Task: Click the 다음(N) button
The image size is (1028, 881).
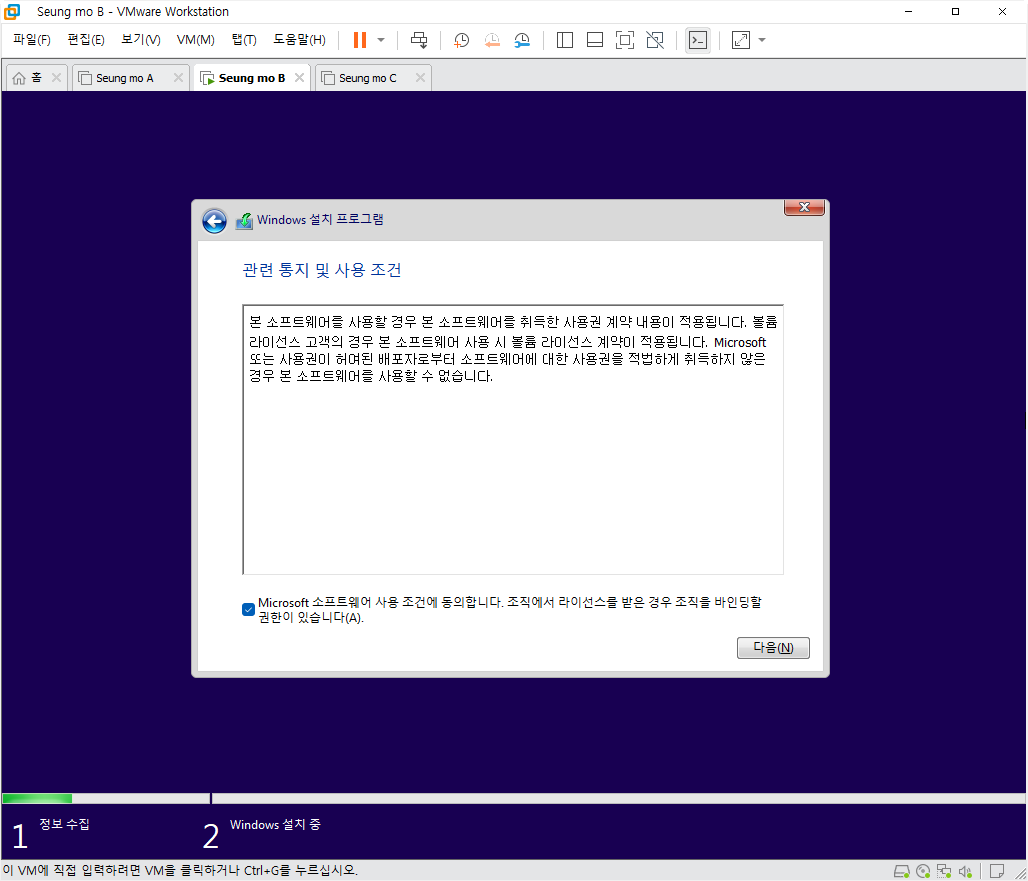Action: coord(773,648)
